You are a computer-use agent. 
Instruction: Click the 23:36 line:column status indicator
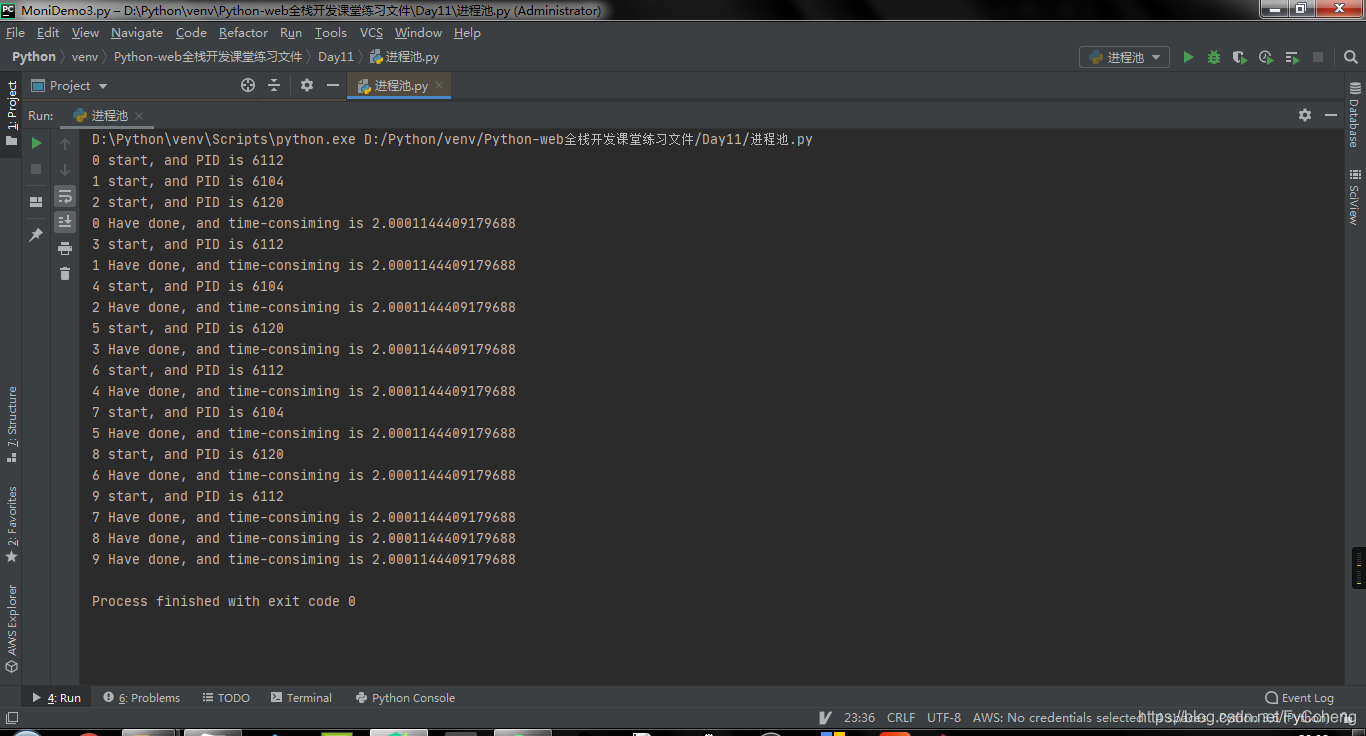click(859, 718)
